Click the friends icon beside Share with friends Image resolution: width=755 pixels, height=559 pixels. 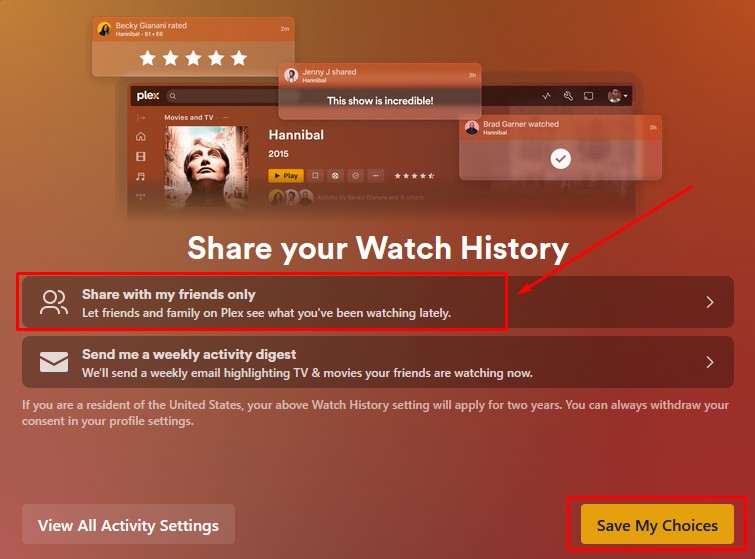point(54,302)
